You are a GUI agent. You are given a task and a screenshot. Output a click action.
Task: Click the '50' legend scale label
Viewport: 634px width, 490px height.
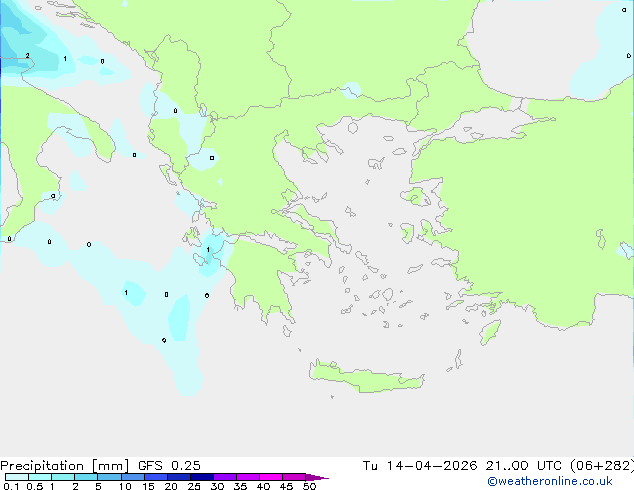click(x=310, y=486)
